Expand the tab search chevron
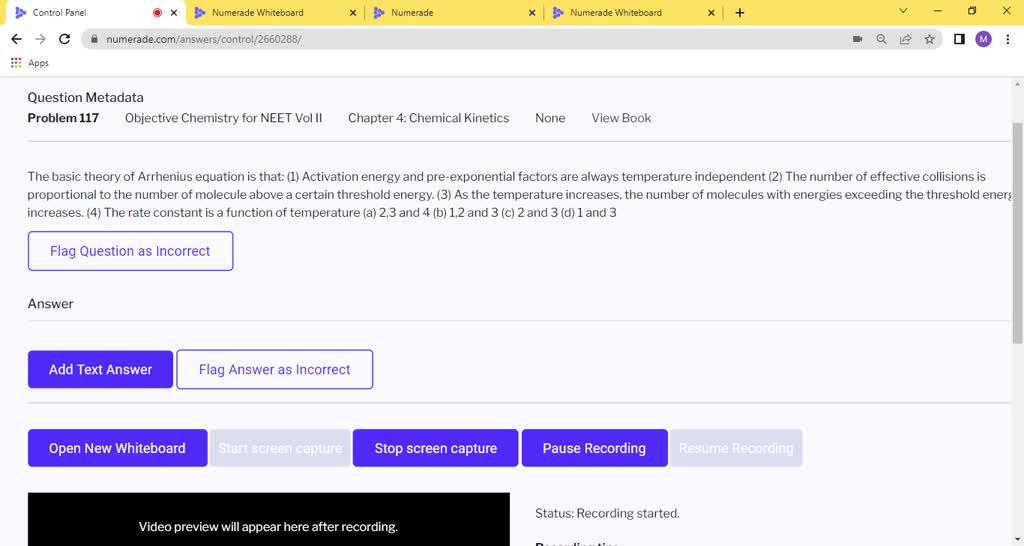Image resolution: width=1024 pixels, height=546 pixels. coord(903,12)
